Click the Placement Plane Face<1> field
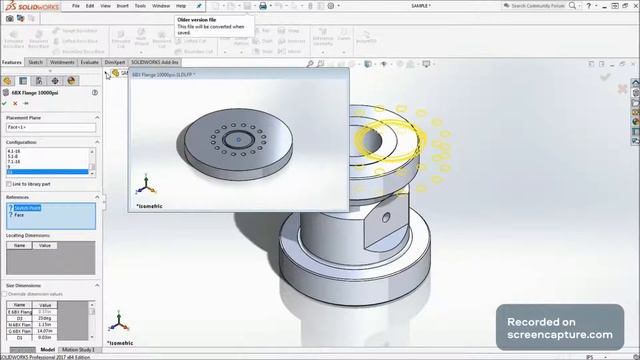The height and width of the screenshot is (360, 640). [x=51, y=127]
